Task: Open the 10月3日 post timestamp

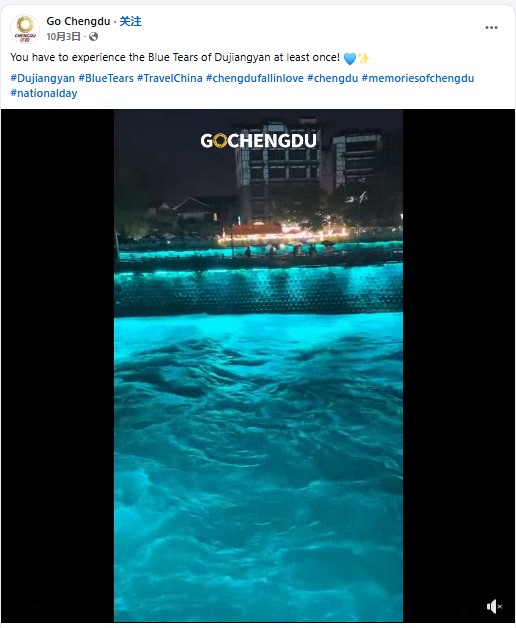Action: pyautogui.click(x=63, y=37)
